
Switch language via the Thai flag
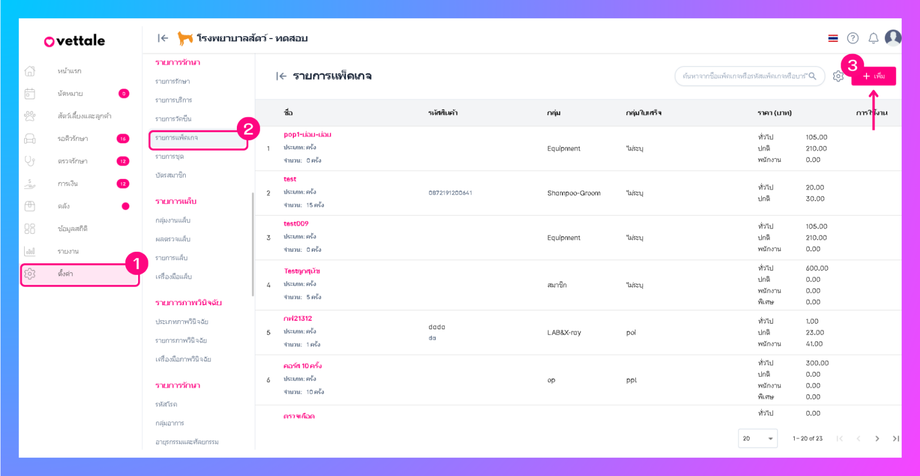pos(833,38)
